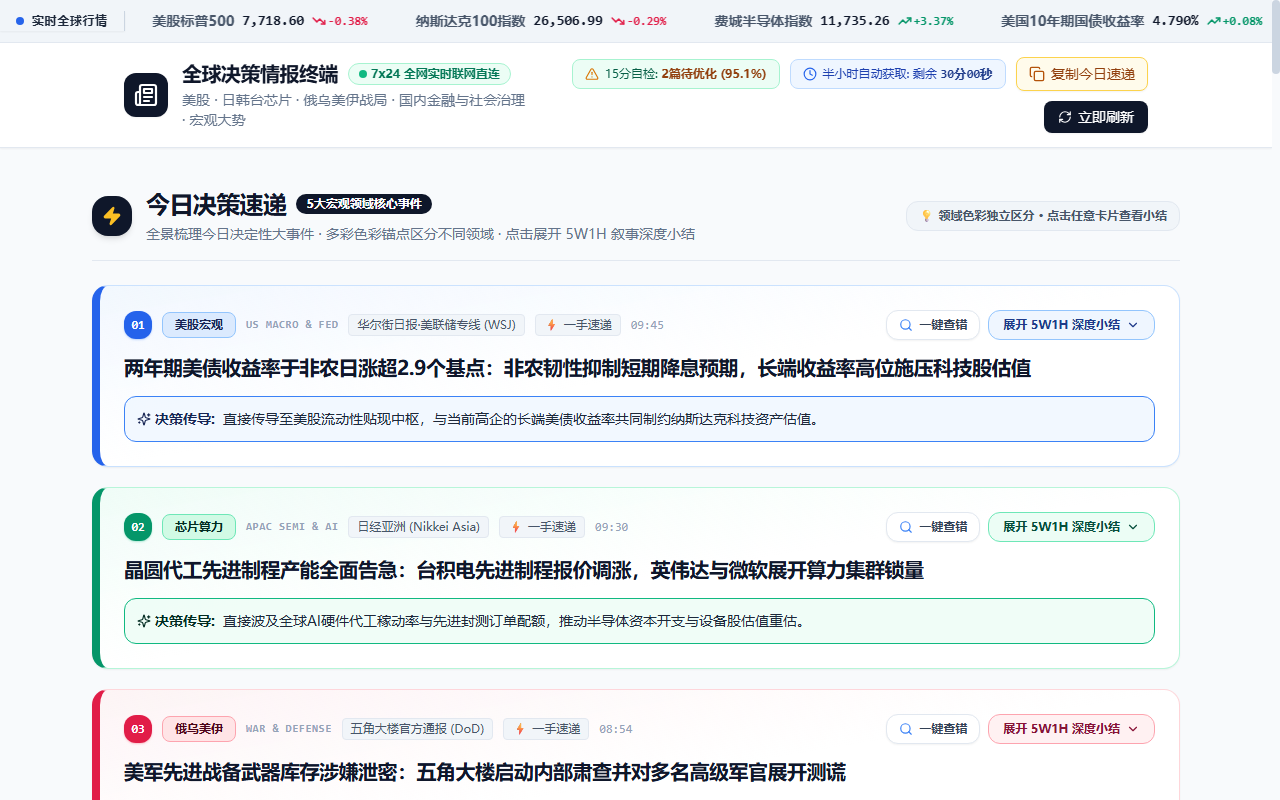Viewport: 1280px width, 800px height.
Task: Click 一键查错 on the 芯片算力 card
Action: pyautogui.click(x=933, y=527)
